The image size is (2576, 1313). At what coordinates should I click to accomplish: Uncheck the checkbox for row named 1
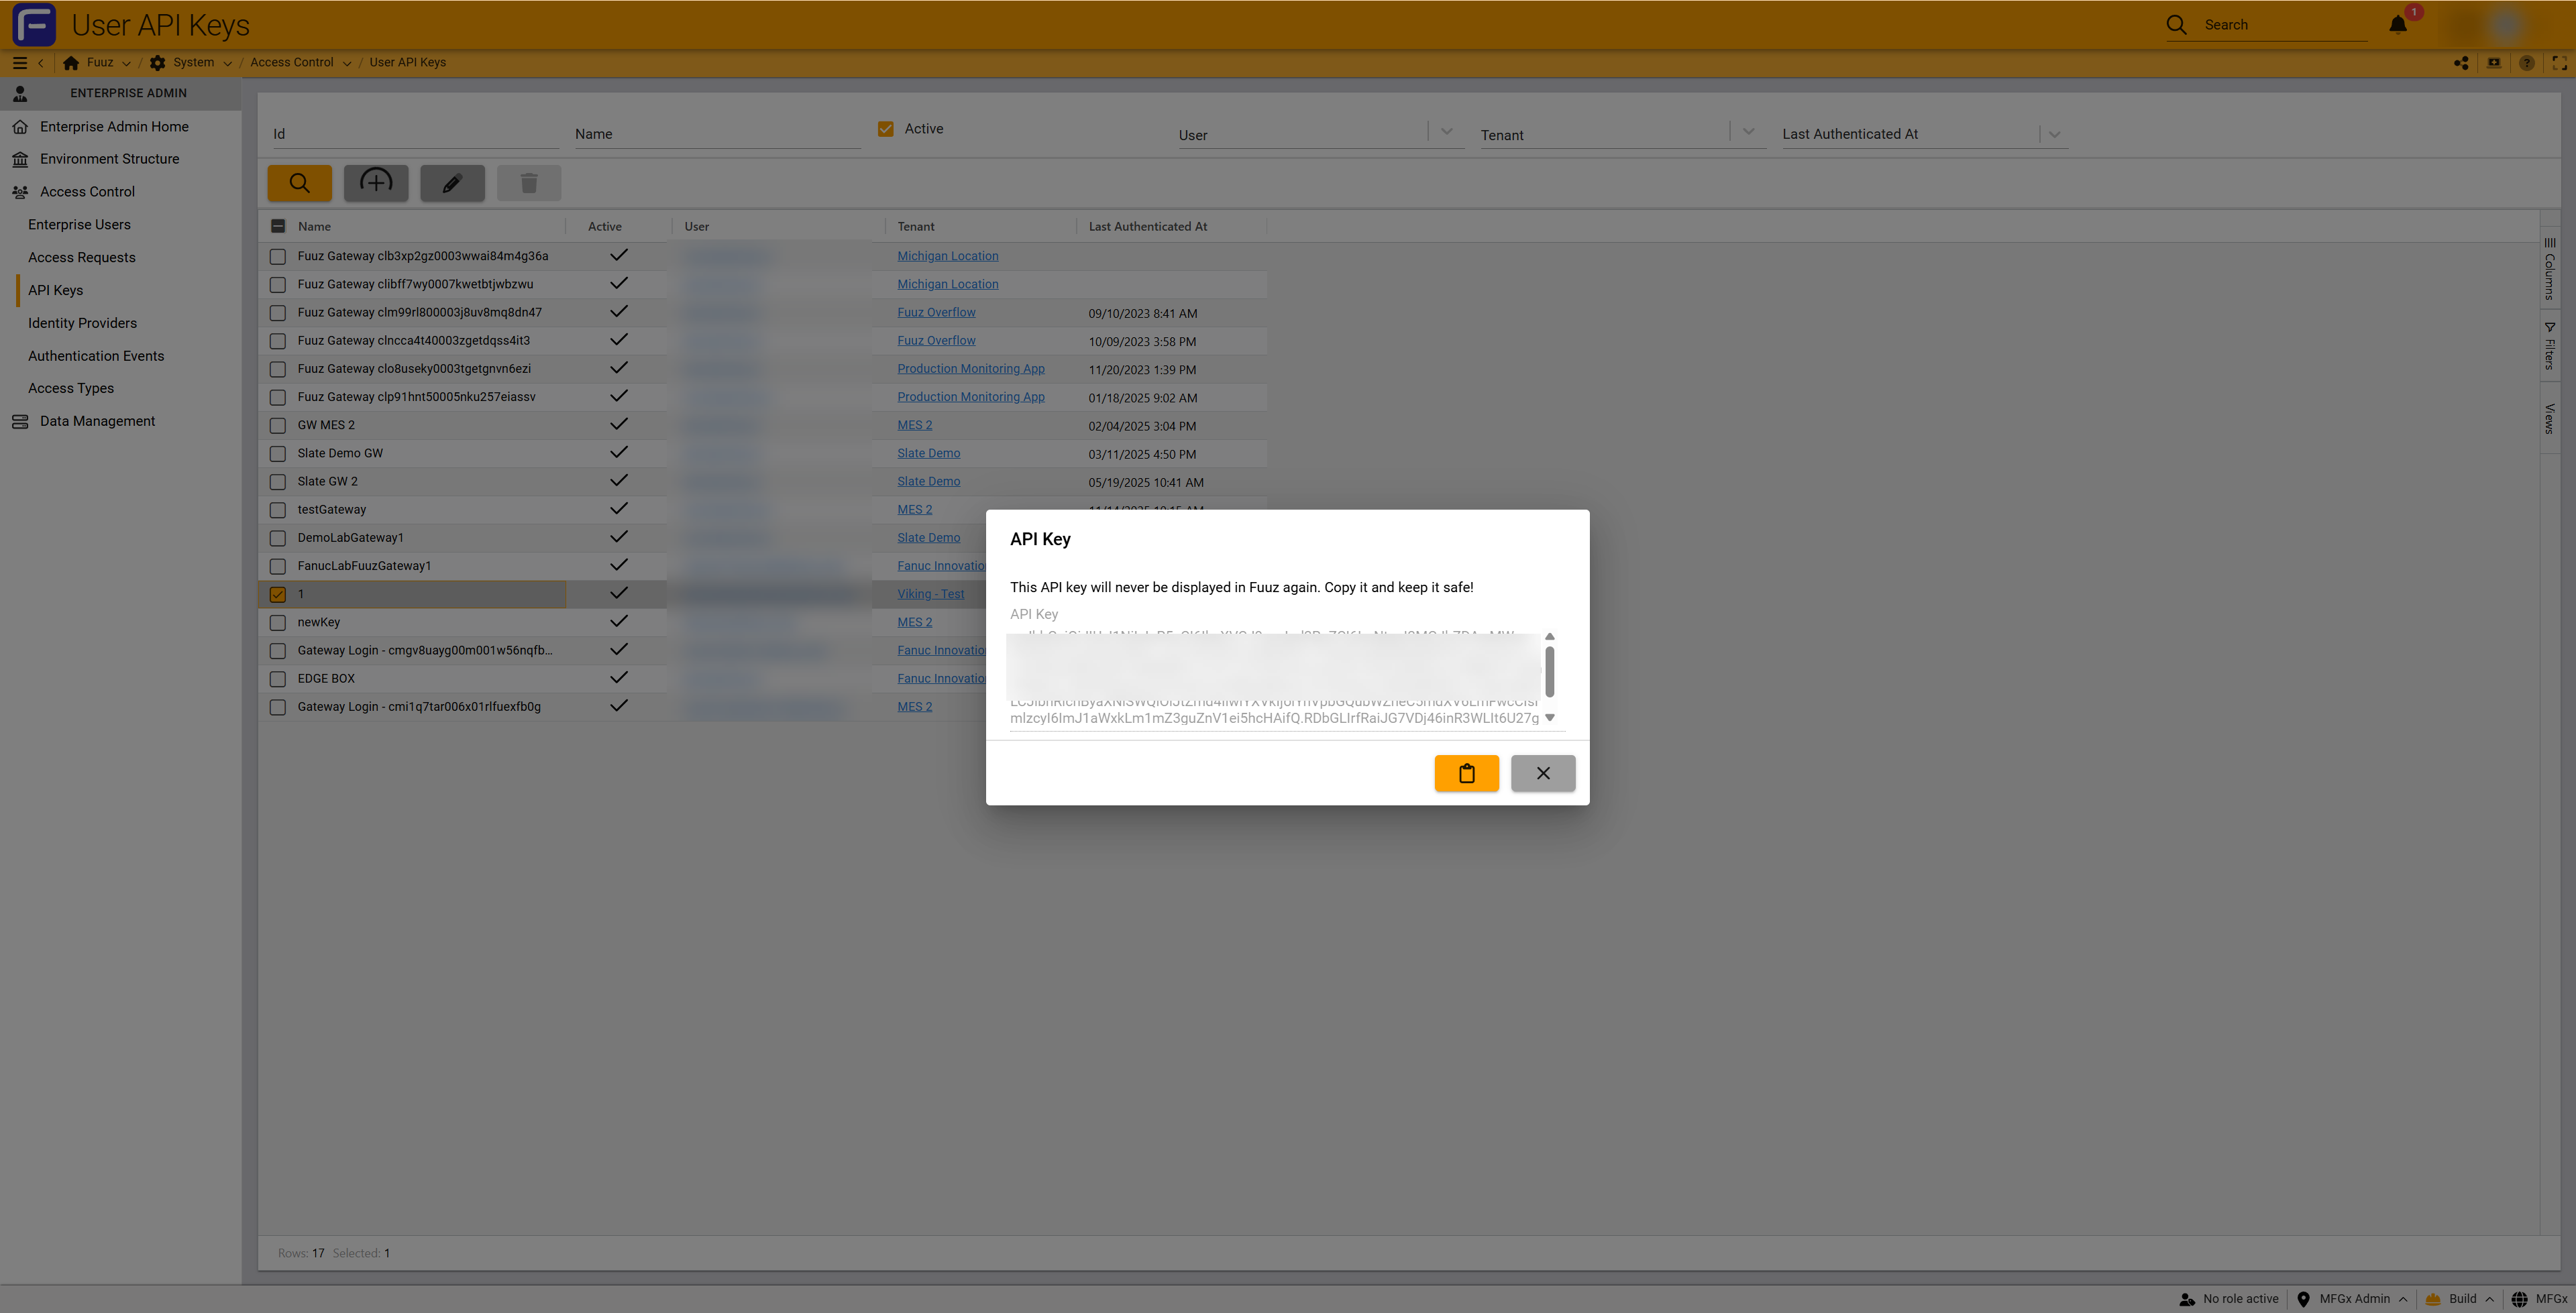click(x=278, y=594)
